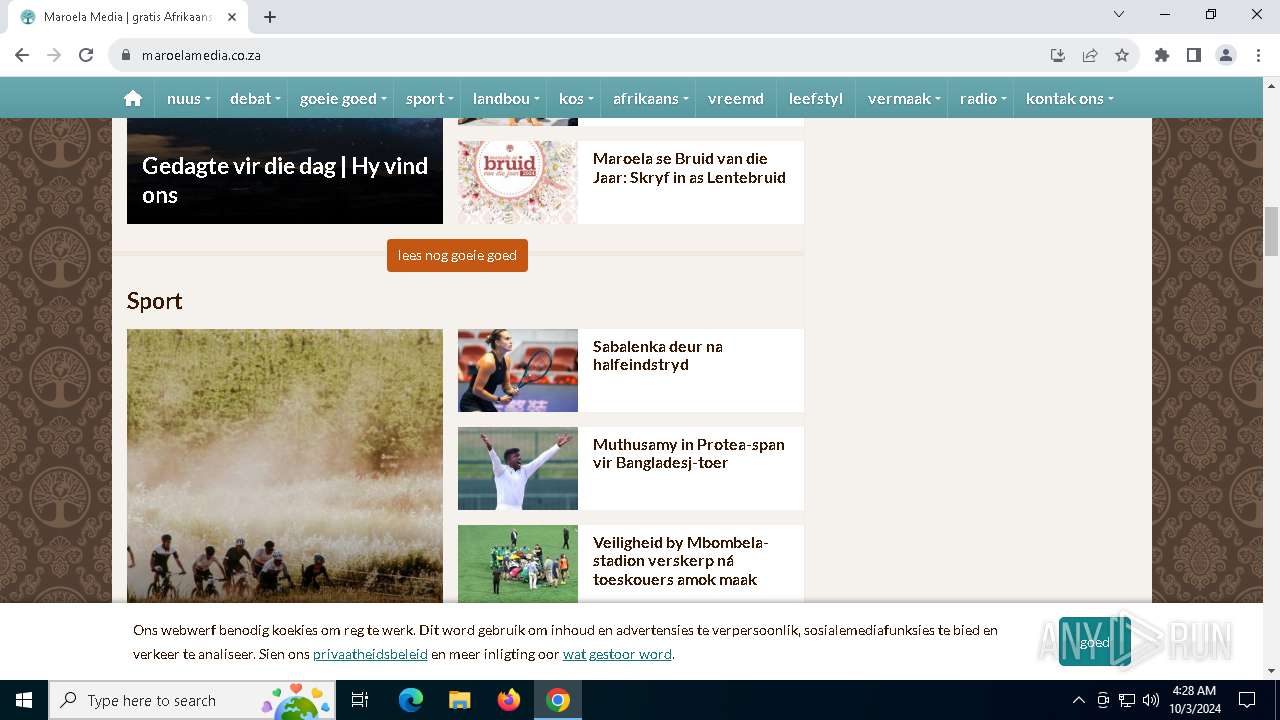Expand the nuus menu
The image size is (1280, 720).
(x=188, y=98)
